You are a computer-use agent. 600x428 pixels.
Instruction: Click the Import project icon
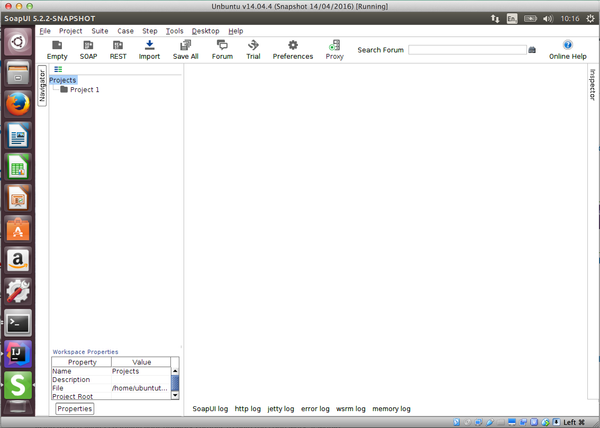point(149,49)
